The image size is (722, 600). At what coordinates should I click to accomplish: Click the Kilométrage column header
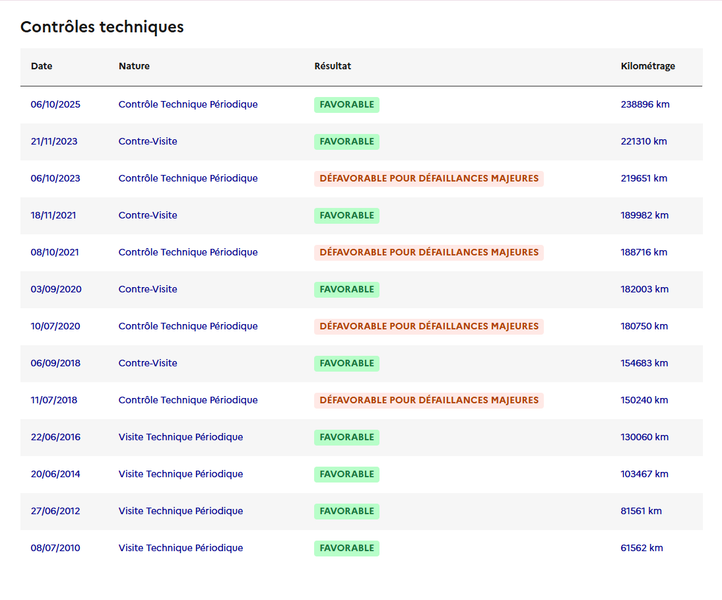click(x=648, y=66)
